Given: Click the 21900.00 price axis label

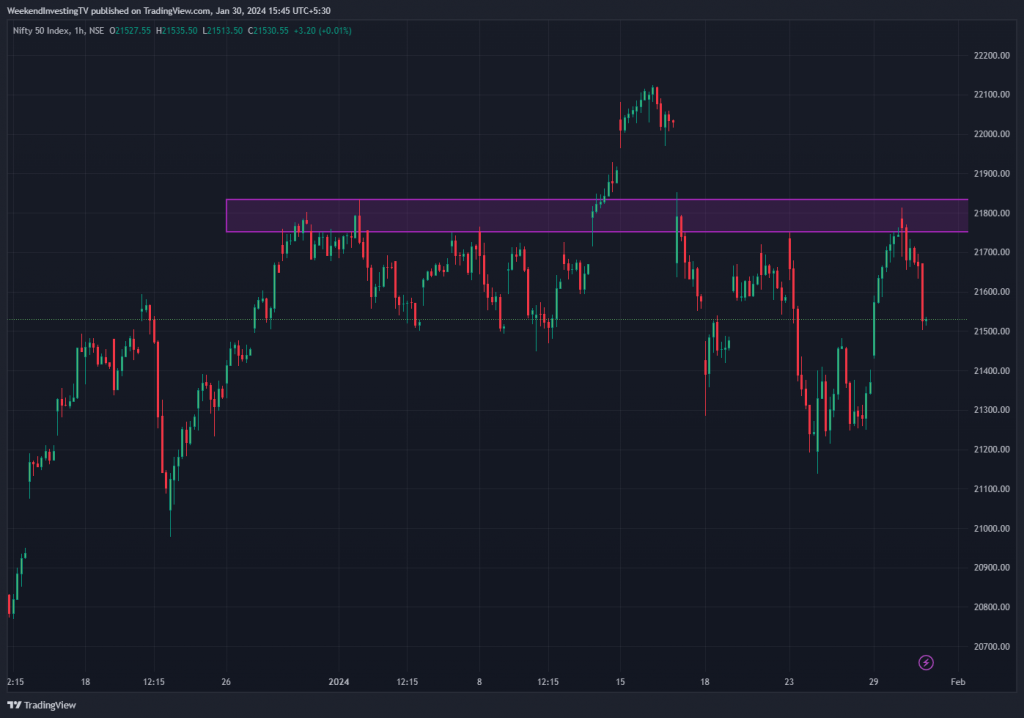Looking at the screenshot, I should pyautogui.click(x=991, y=174).
